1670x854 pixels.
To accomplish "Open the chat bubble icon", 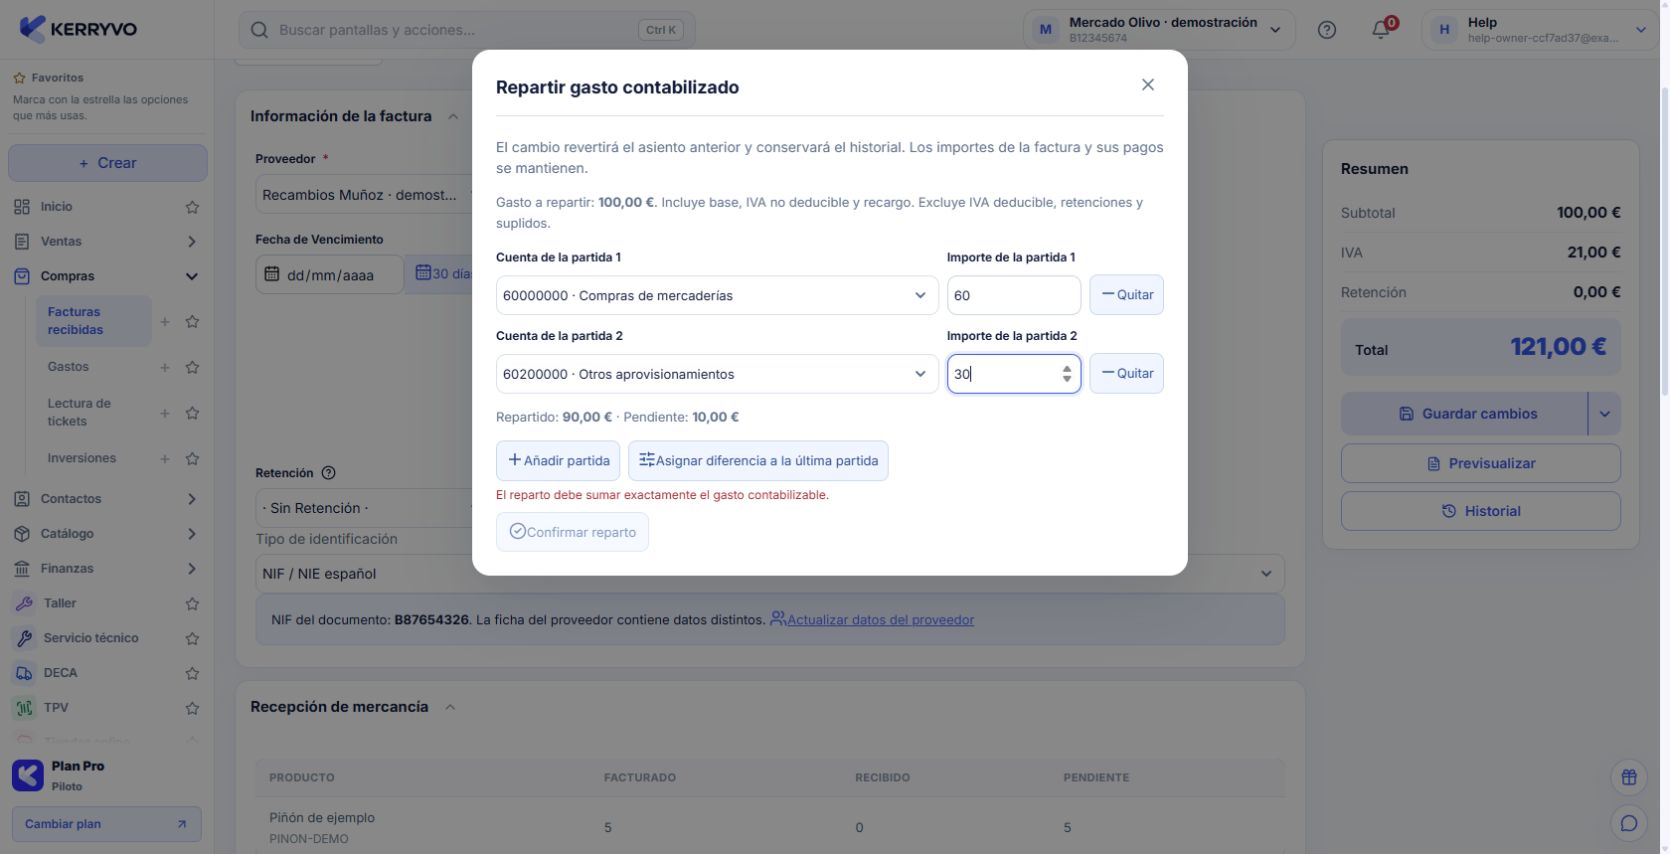I will [1629, 824].
